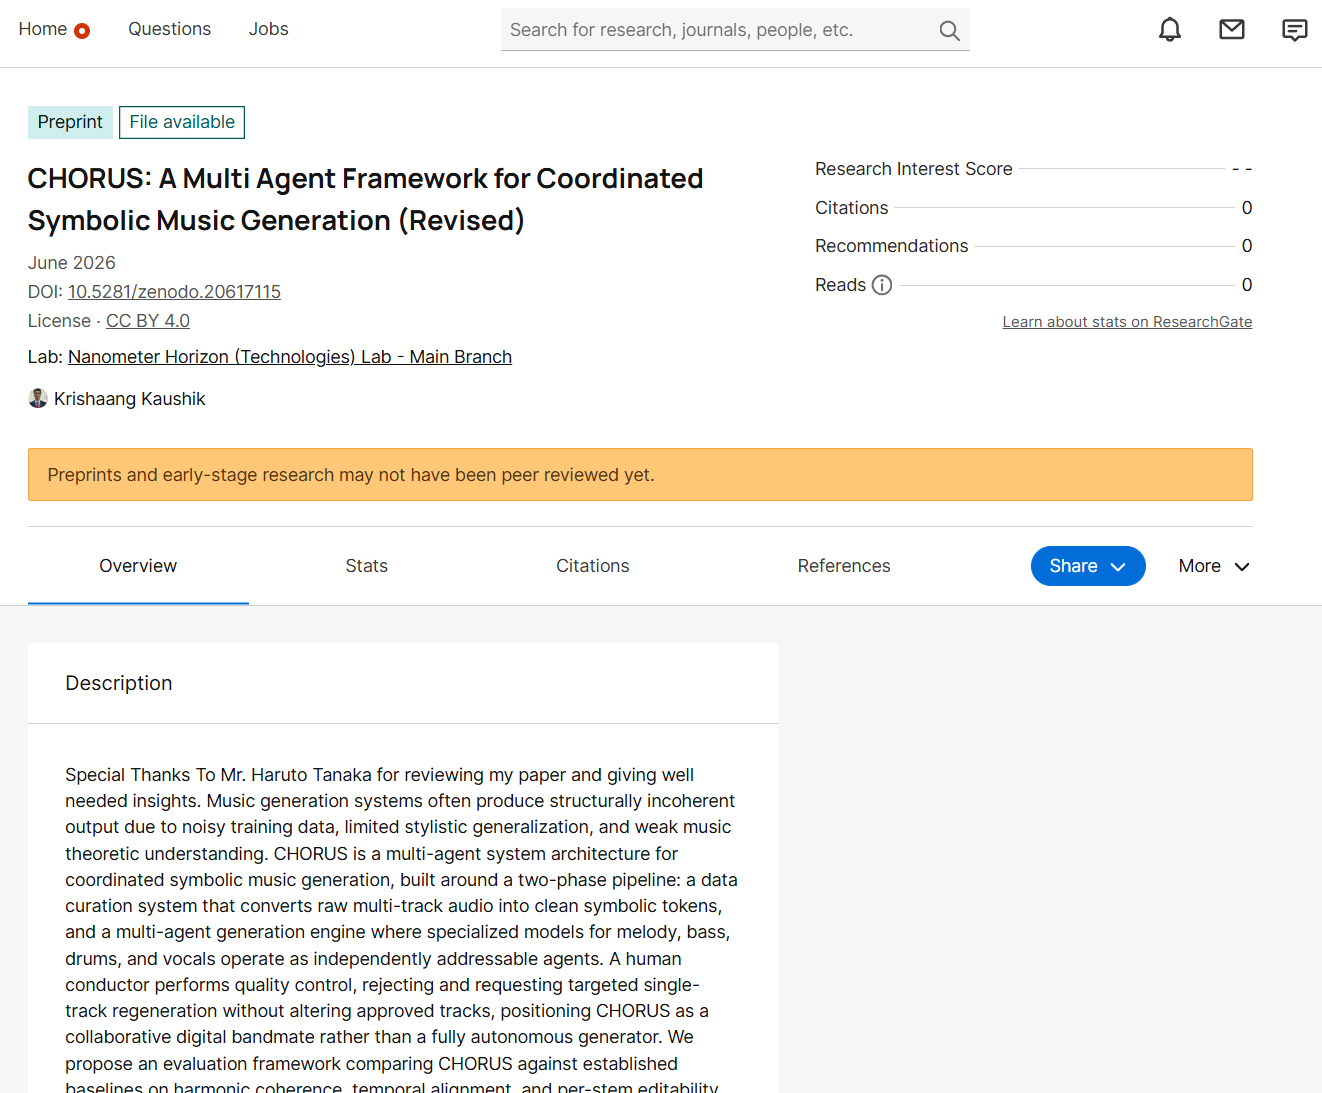The width and height of the screenshot is (1322, 1093).
Task: Expand the Share dropdown button
Action: 1088,566
